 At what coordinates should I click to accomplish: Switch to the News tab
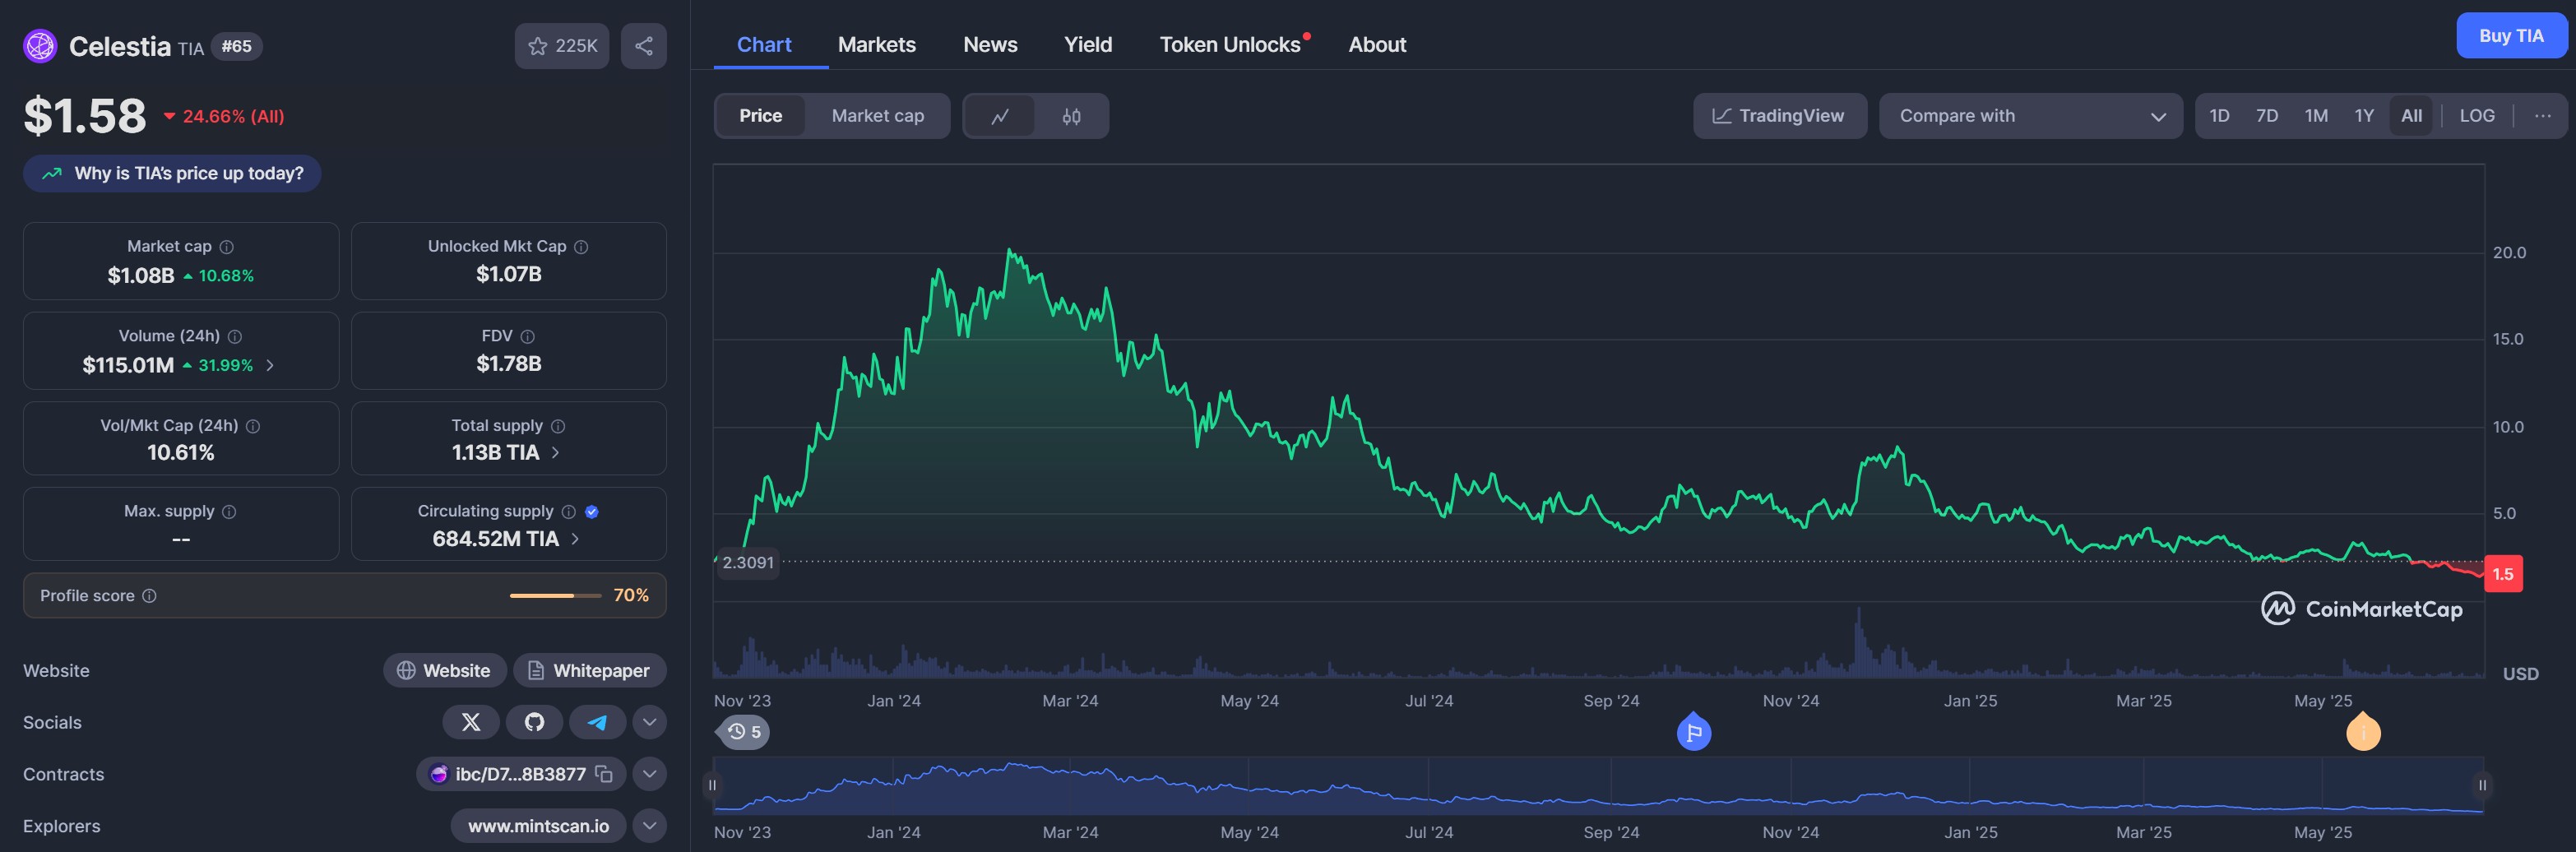coord(990,45)
